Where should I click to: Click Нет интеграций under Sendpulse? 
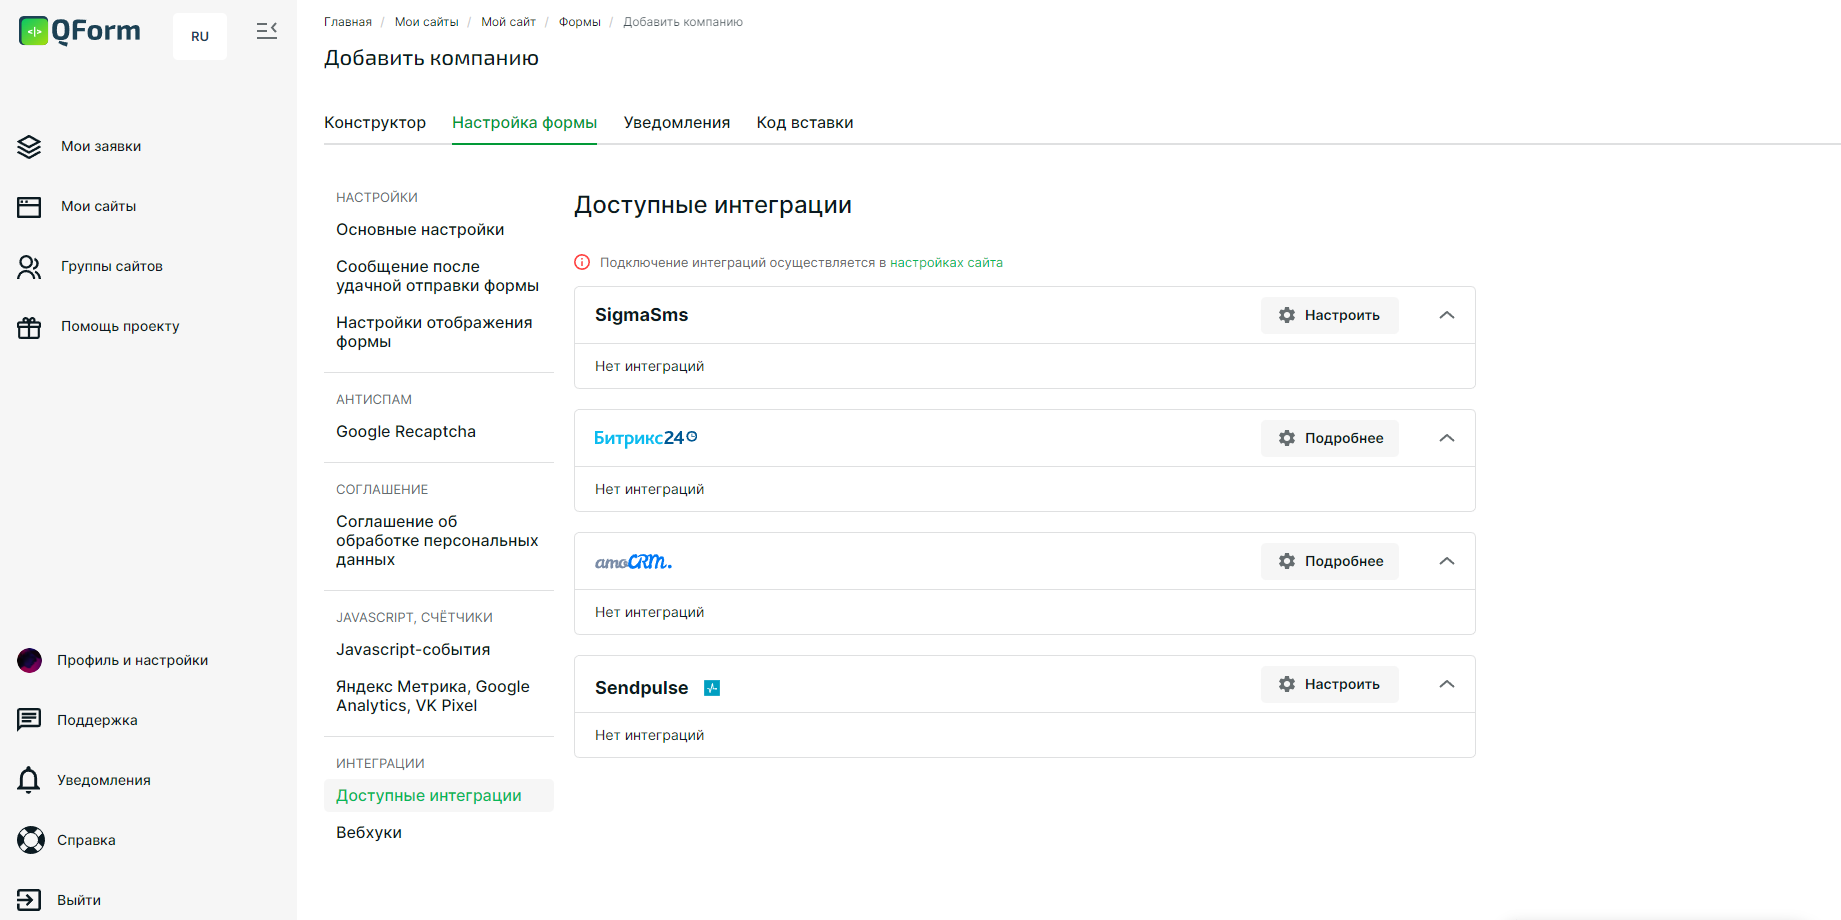650,735
